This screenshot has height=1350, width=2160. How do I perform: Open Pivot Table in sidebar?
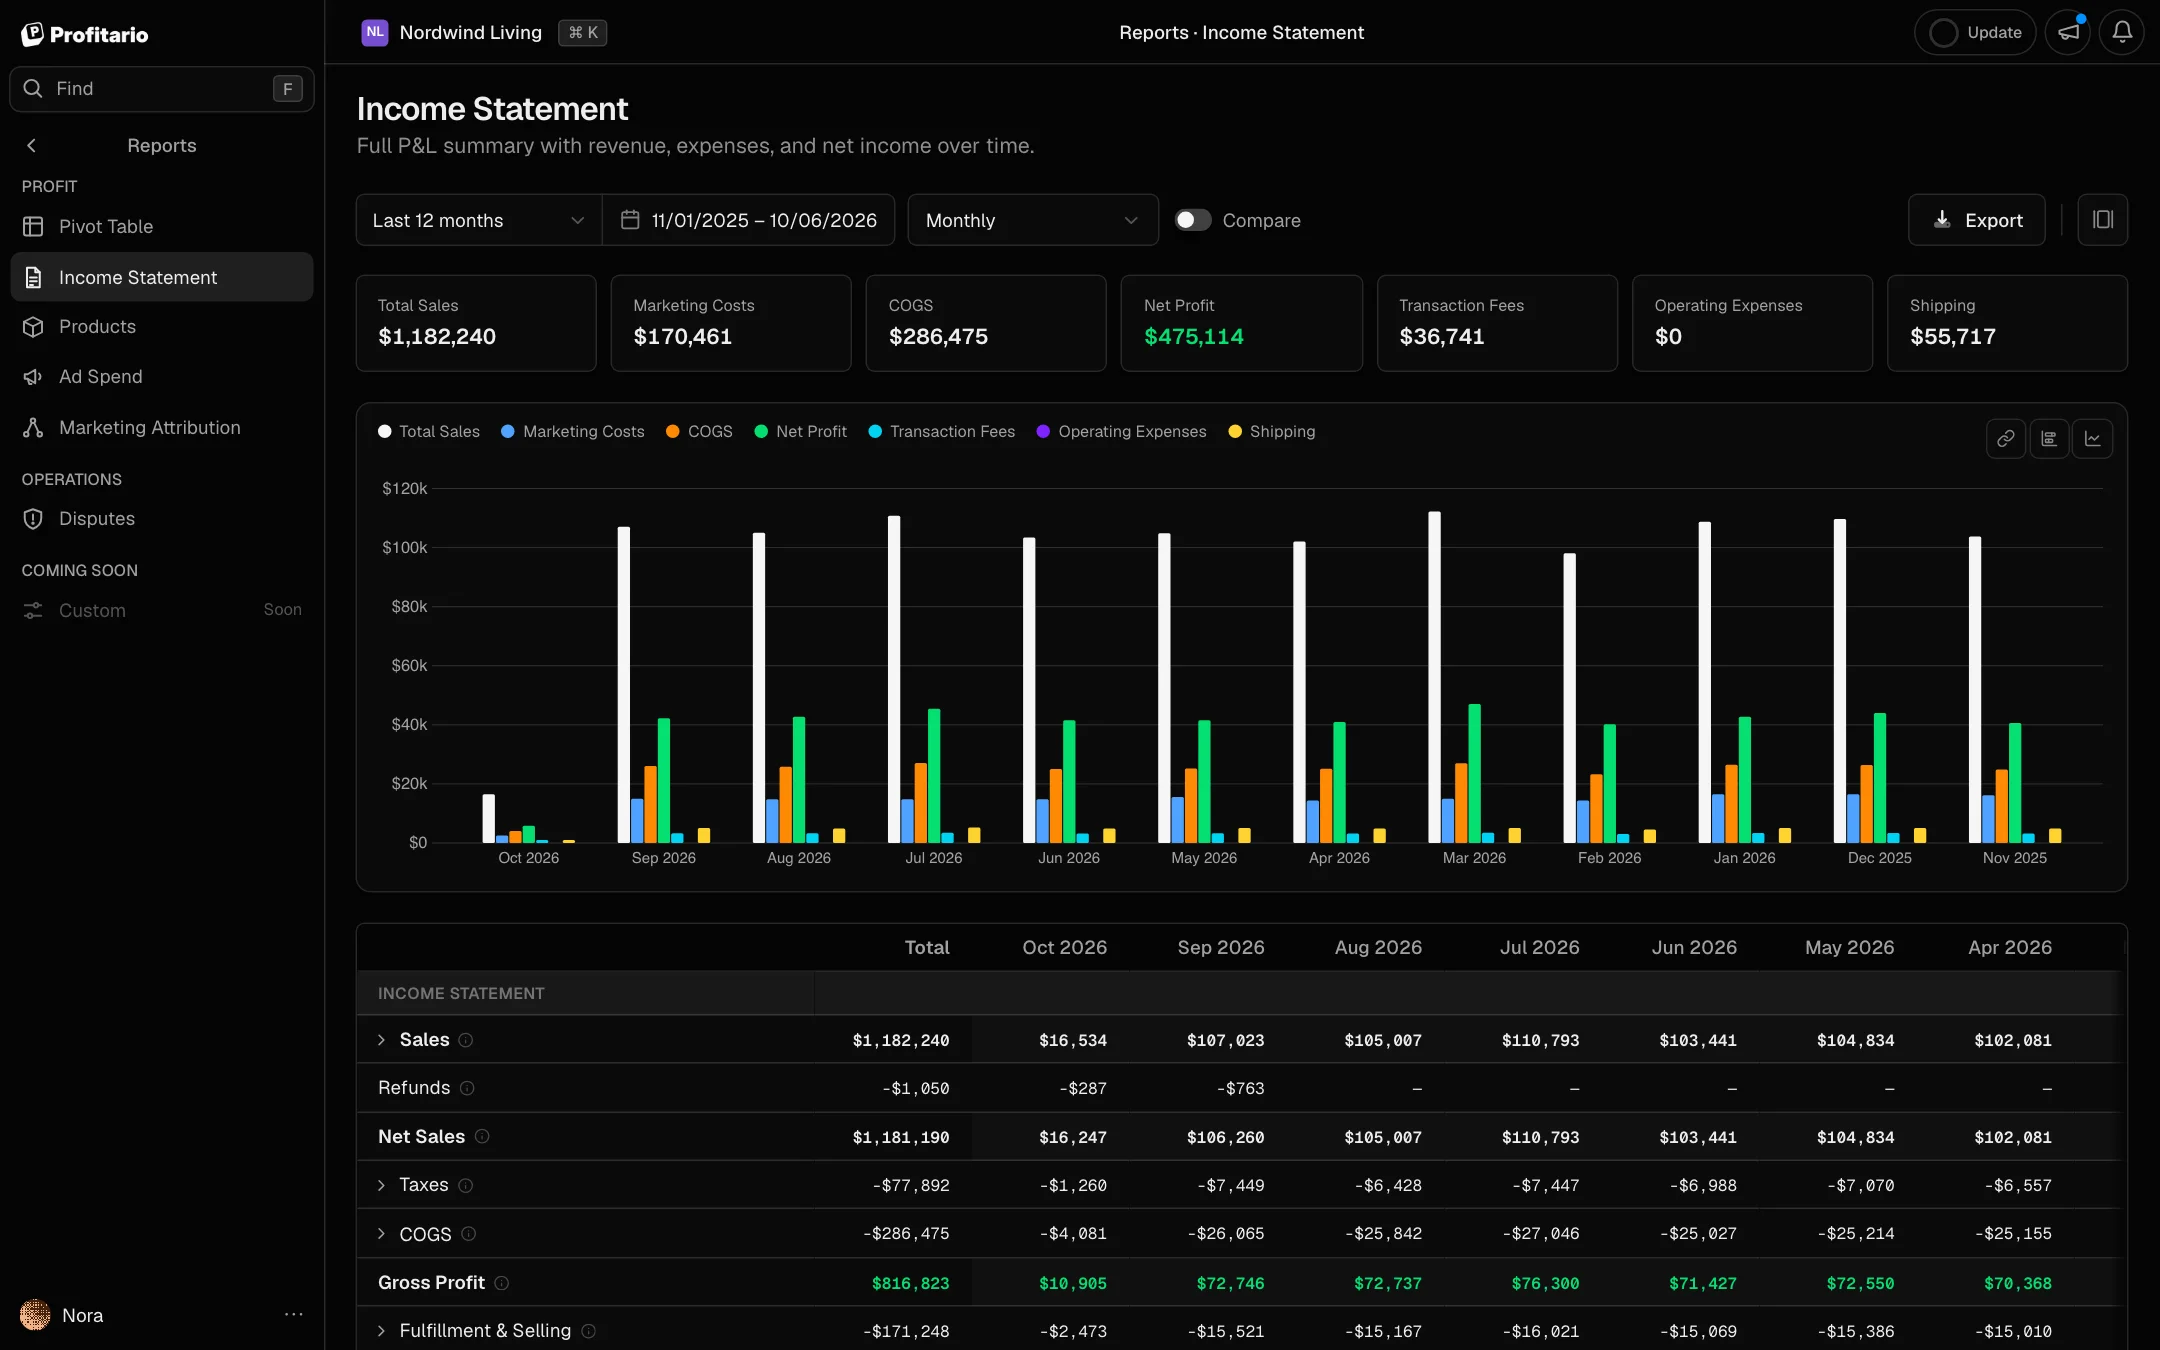coord(162,227)
